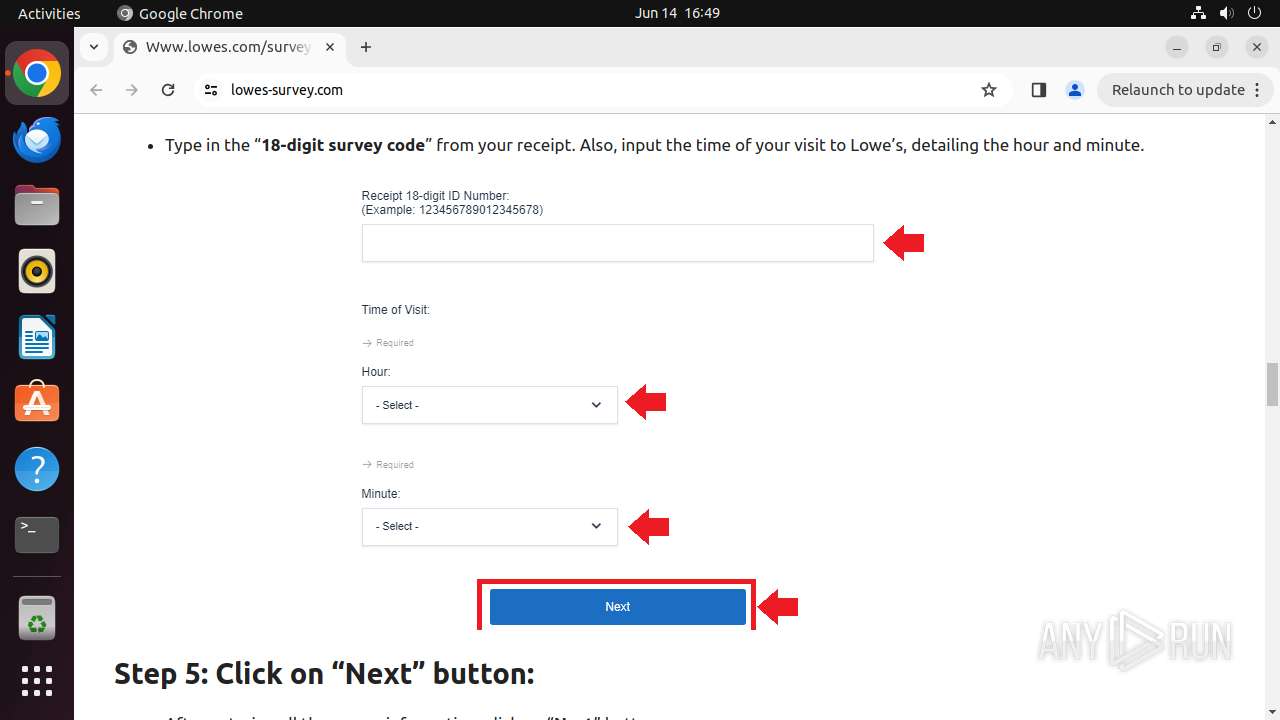Open Google Chrome from the dock
Screen dimensions: 1280x720
[x=37, y=74]
